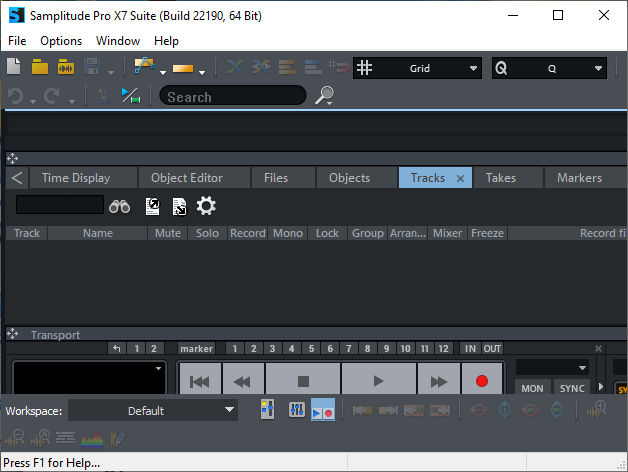628x472 pixels.
Task: Open the Options menu
Action: [x=61, y=41]
